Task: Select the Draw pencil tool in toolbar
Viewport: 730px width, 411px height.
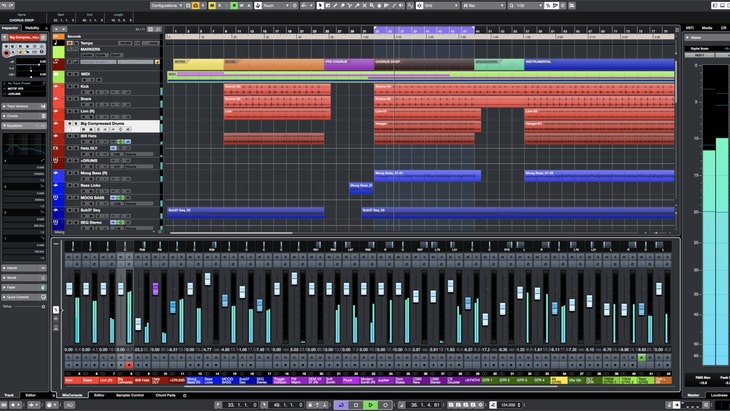Action: (335, 6)
